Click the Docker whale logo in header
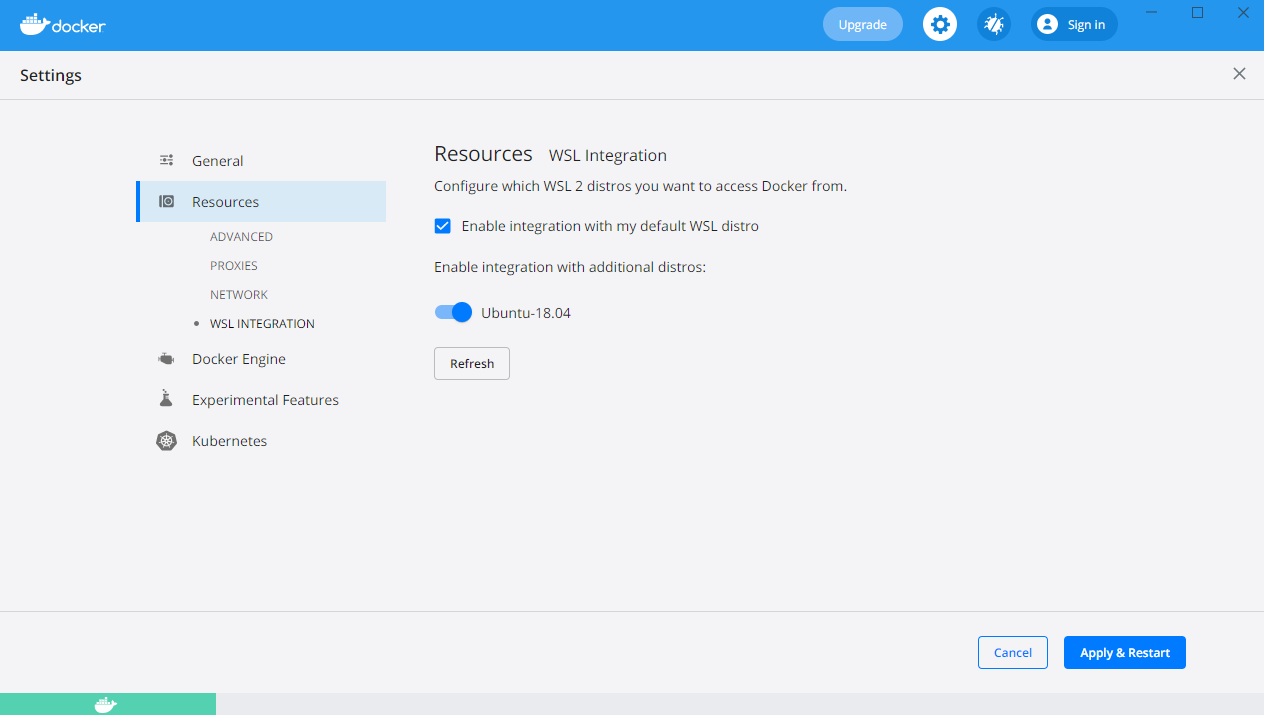Viewport: 1264px width, 715px height. tap(62, 24)
